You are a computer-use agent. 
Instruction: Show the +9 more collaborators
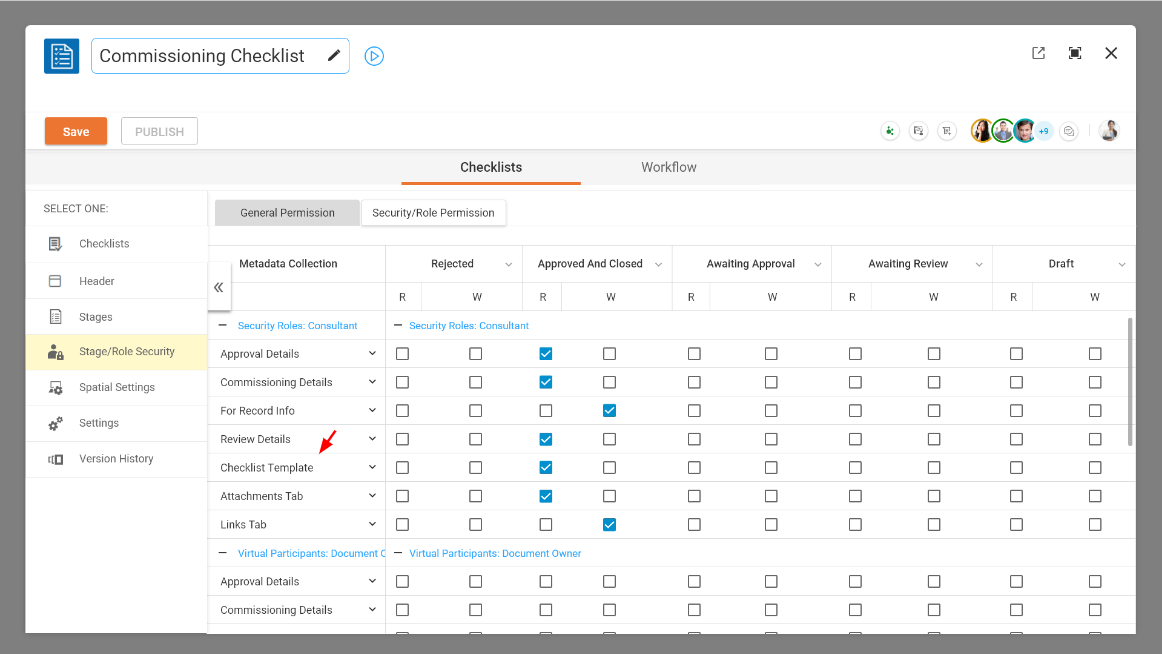click(1043, 131)
